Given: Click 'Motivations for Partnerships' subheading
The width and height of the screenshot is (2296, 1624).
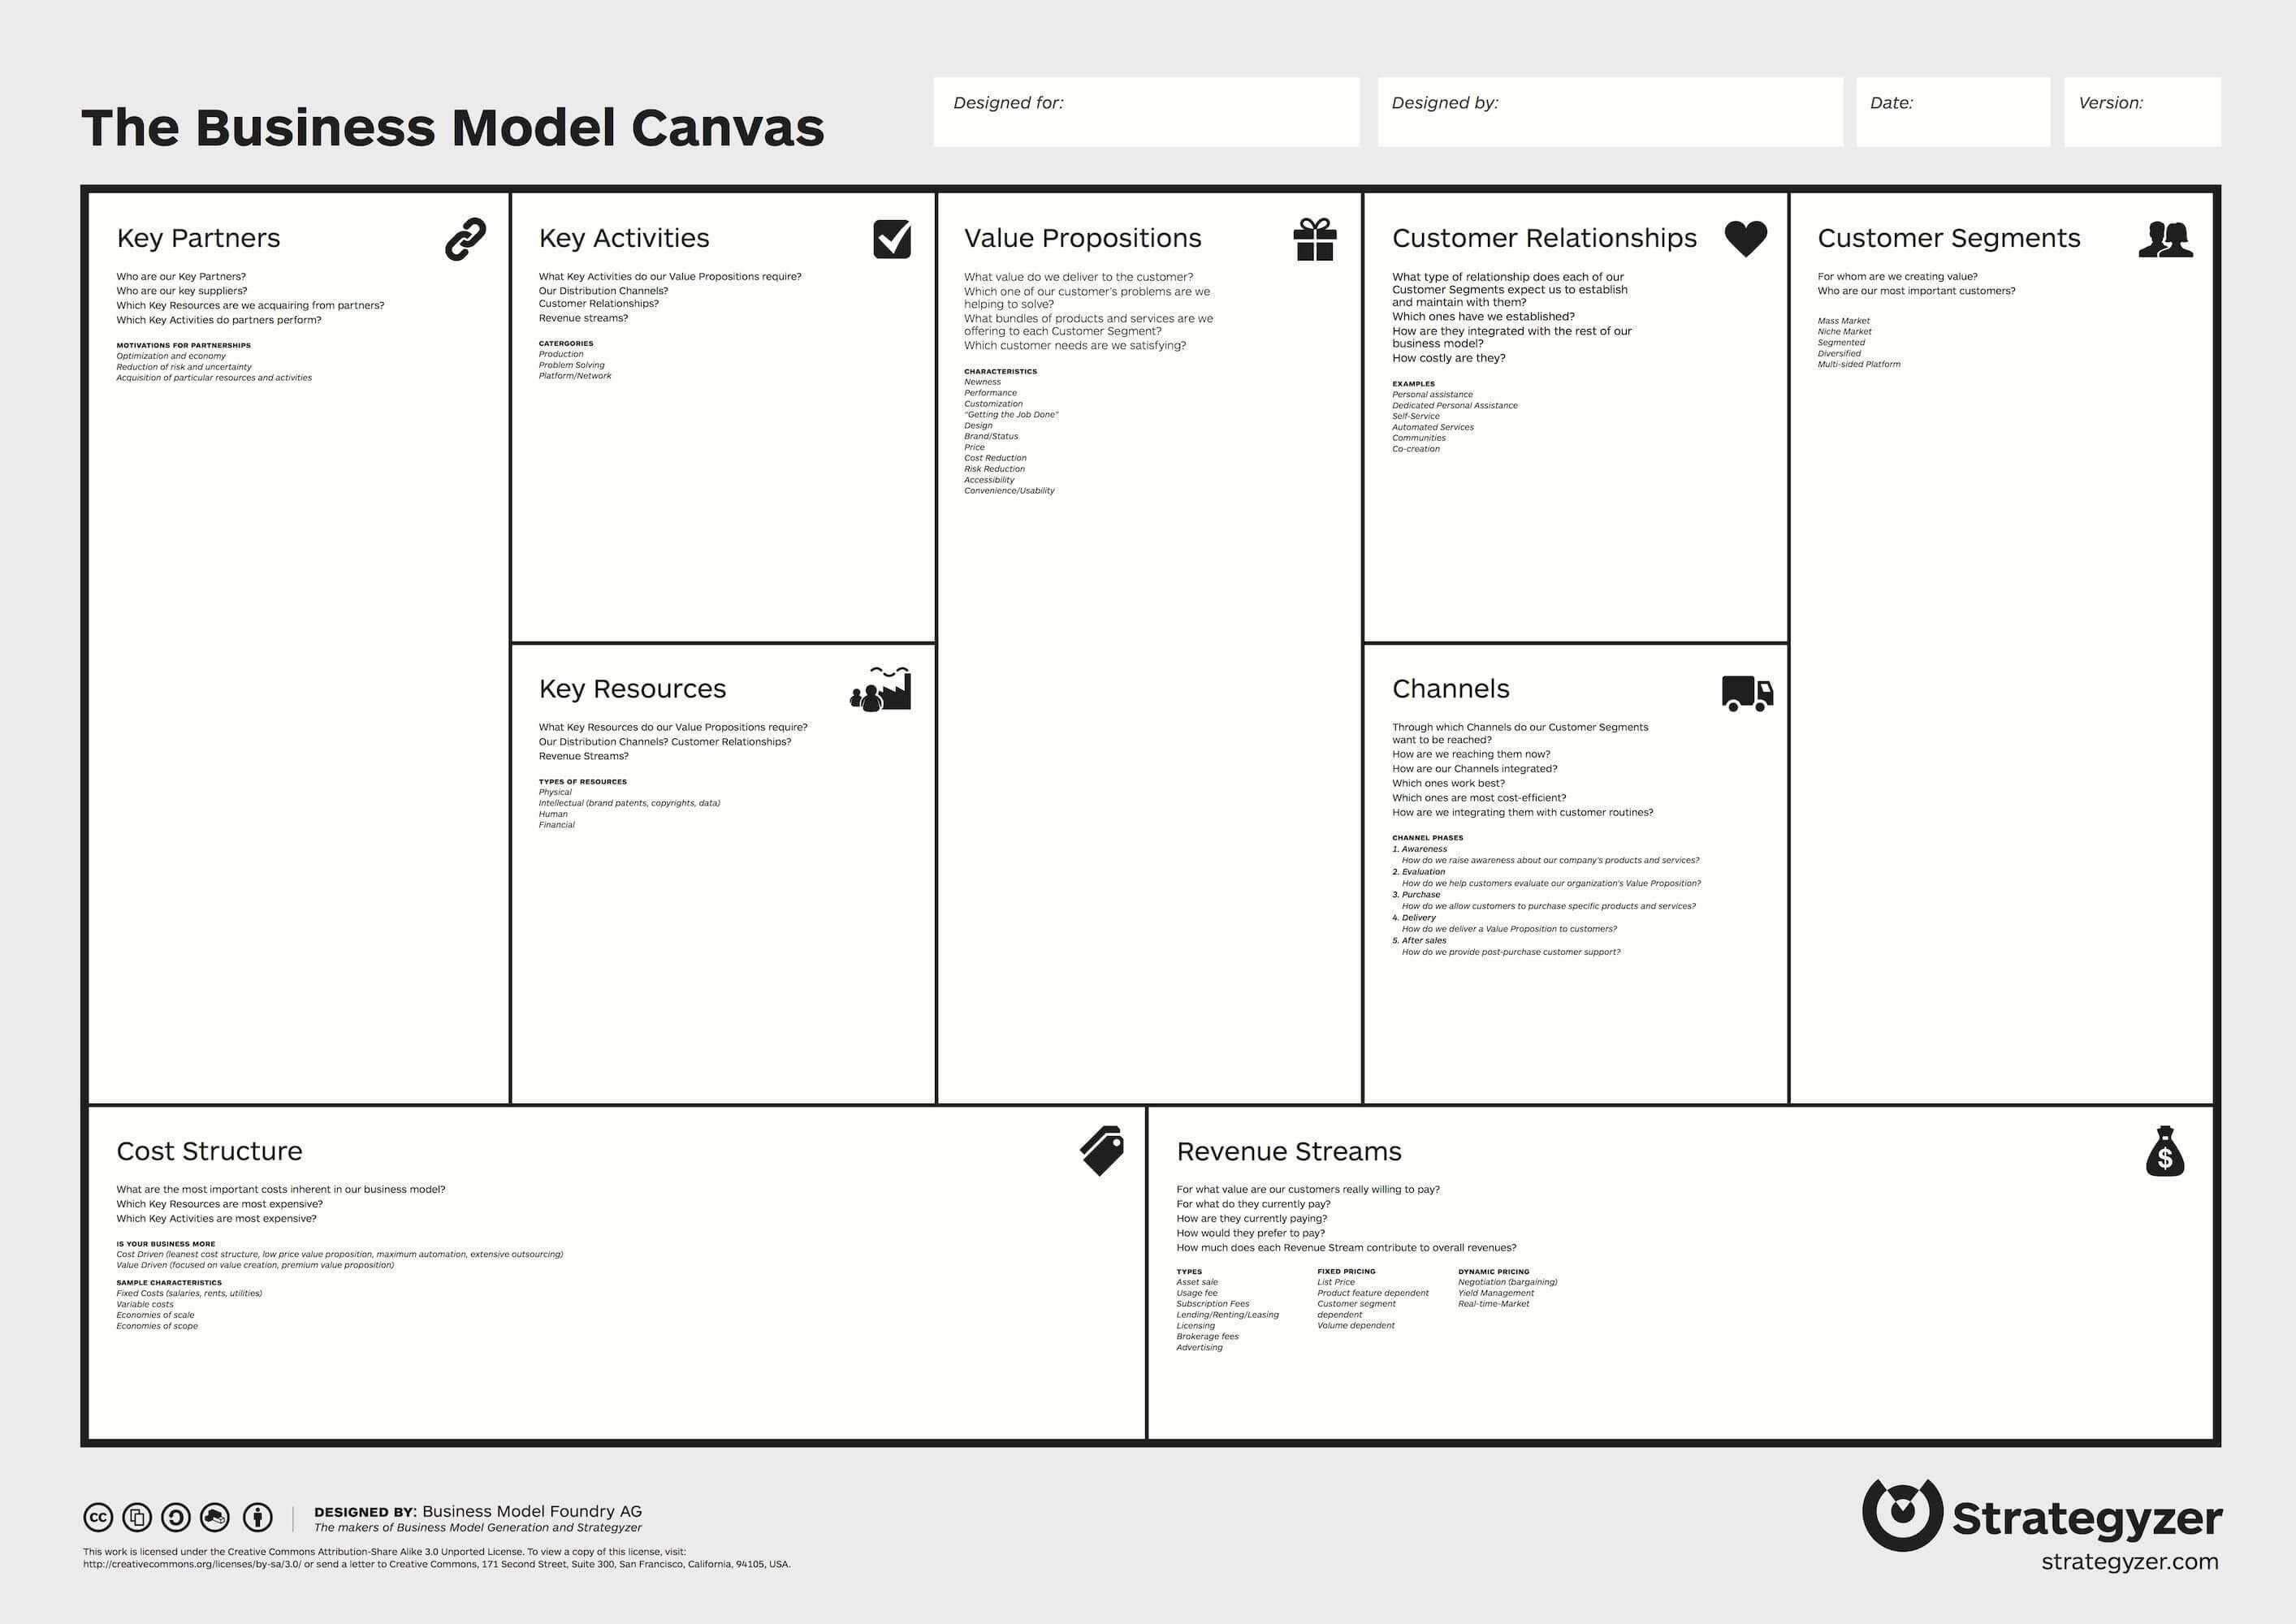Looking at the screenshot, I should point(183,345).
